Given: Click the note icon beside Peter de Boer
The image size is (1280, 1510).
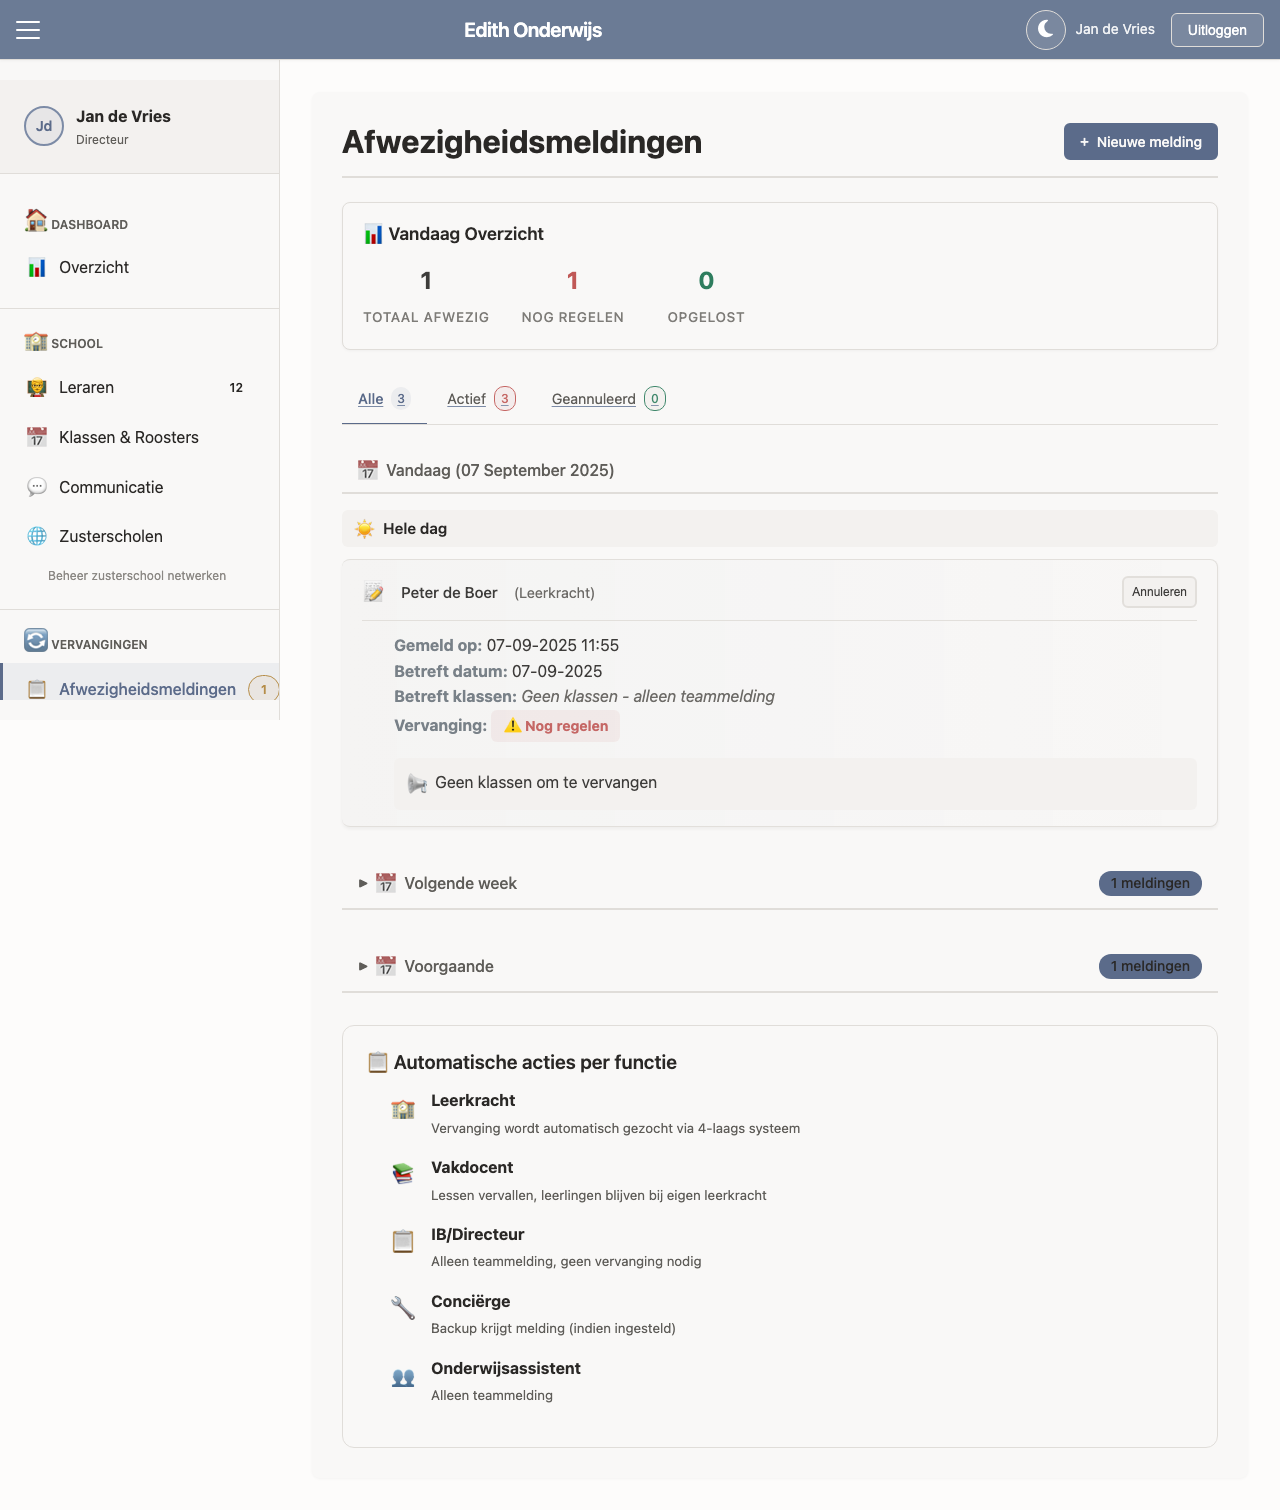Looking at the screenshot, I should coord(373,593).
